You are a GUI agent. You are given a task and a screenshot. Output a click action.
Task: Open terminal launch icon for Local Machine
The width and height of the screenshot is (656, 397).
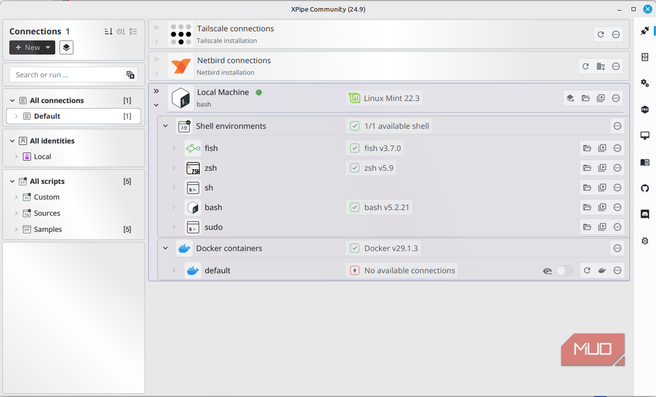600,98
